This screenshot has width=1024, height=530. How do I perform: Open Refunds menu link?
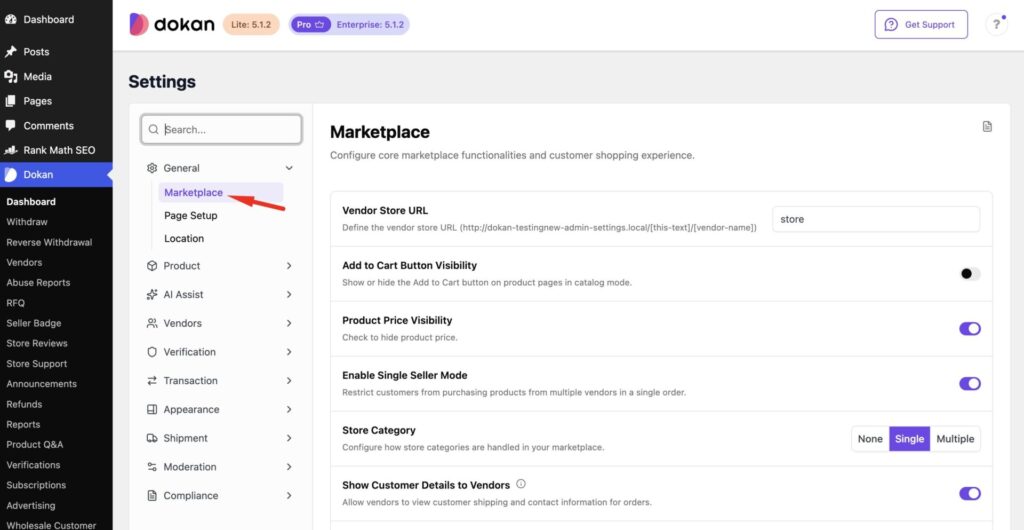click(x=24, y=404)
